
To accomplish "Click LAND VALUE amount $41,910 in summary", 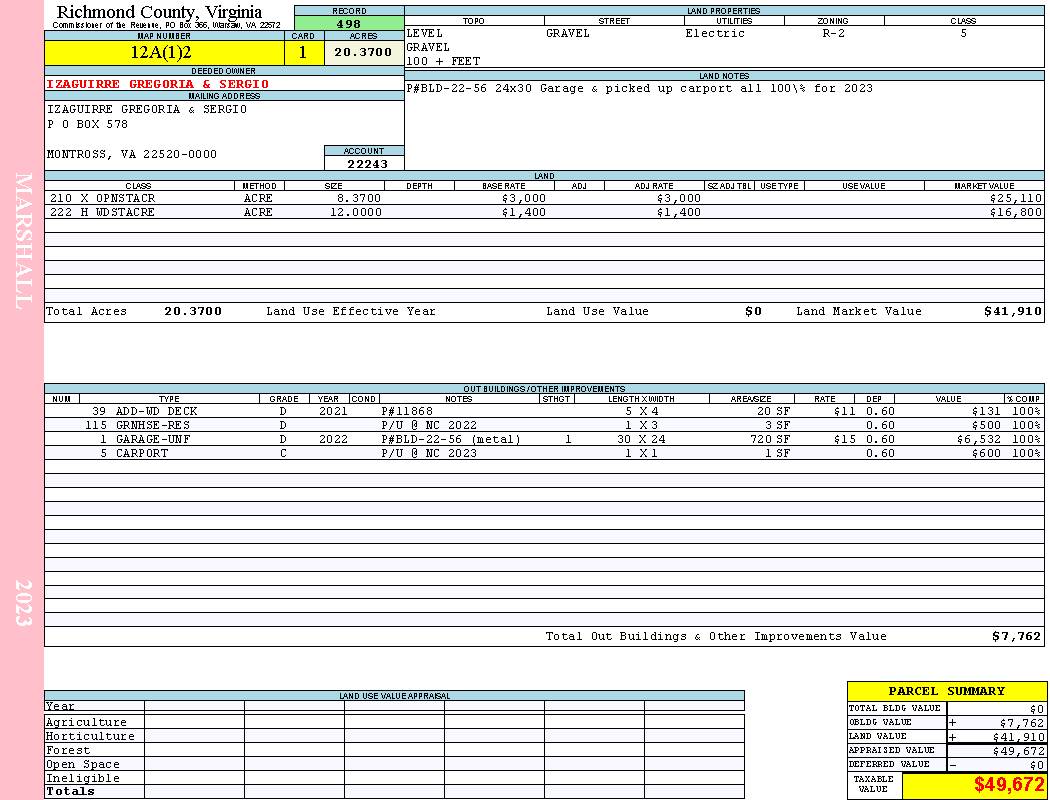I will pos(1018,737).
